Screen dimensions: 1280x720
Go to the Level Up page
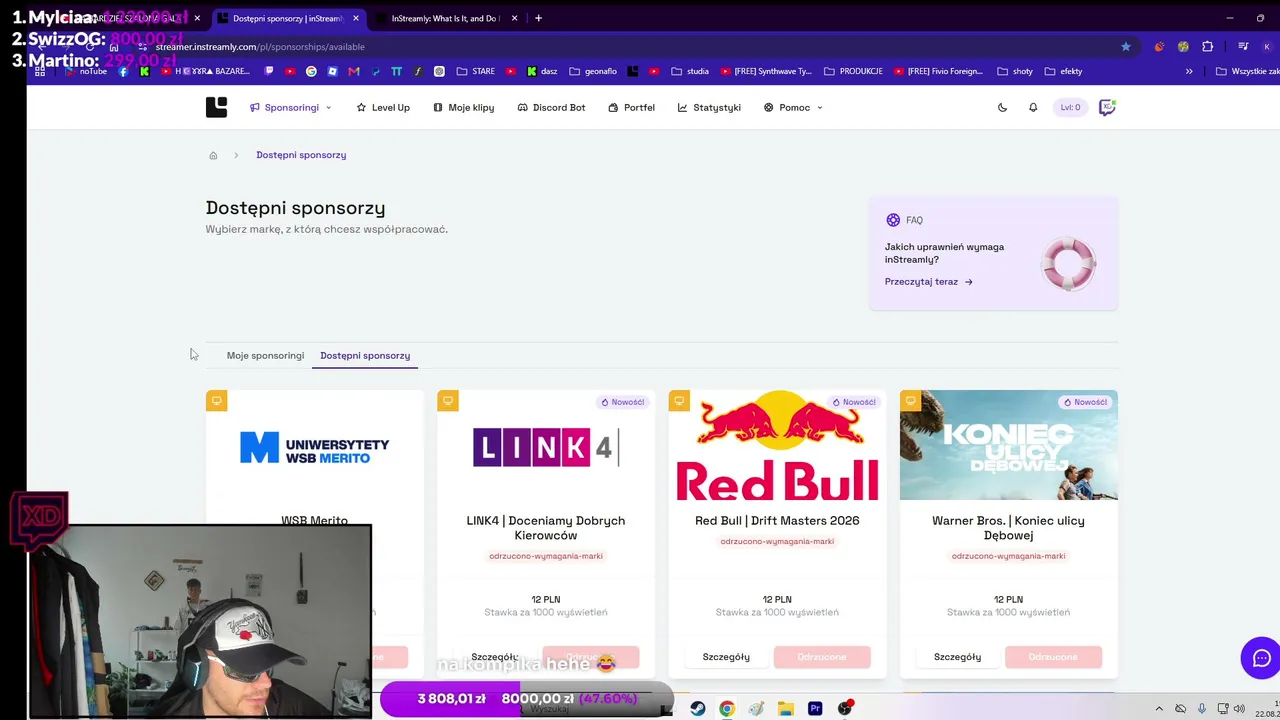pyautogui.click(x=383, y=107)
